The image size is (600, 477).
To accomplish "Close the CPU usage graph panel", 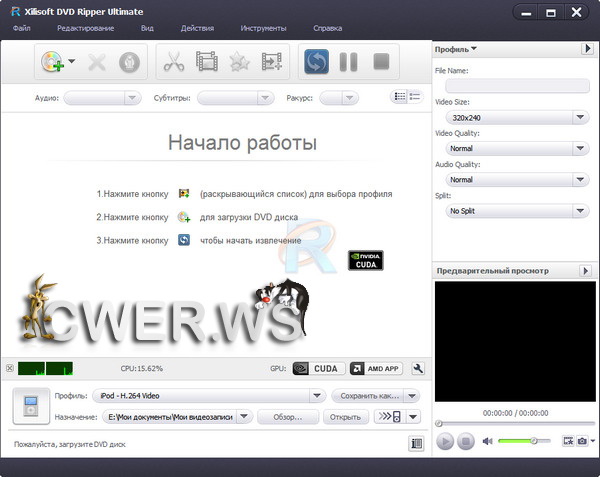I will pos(9,368).
